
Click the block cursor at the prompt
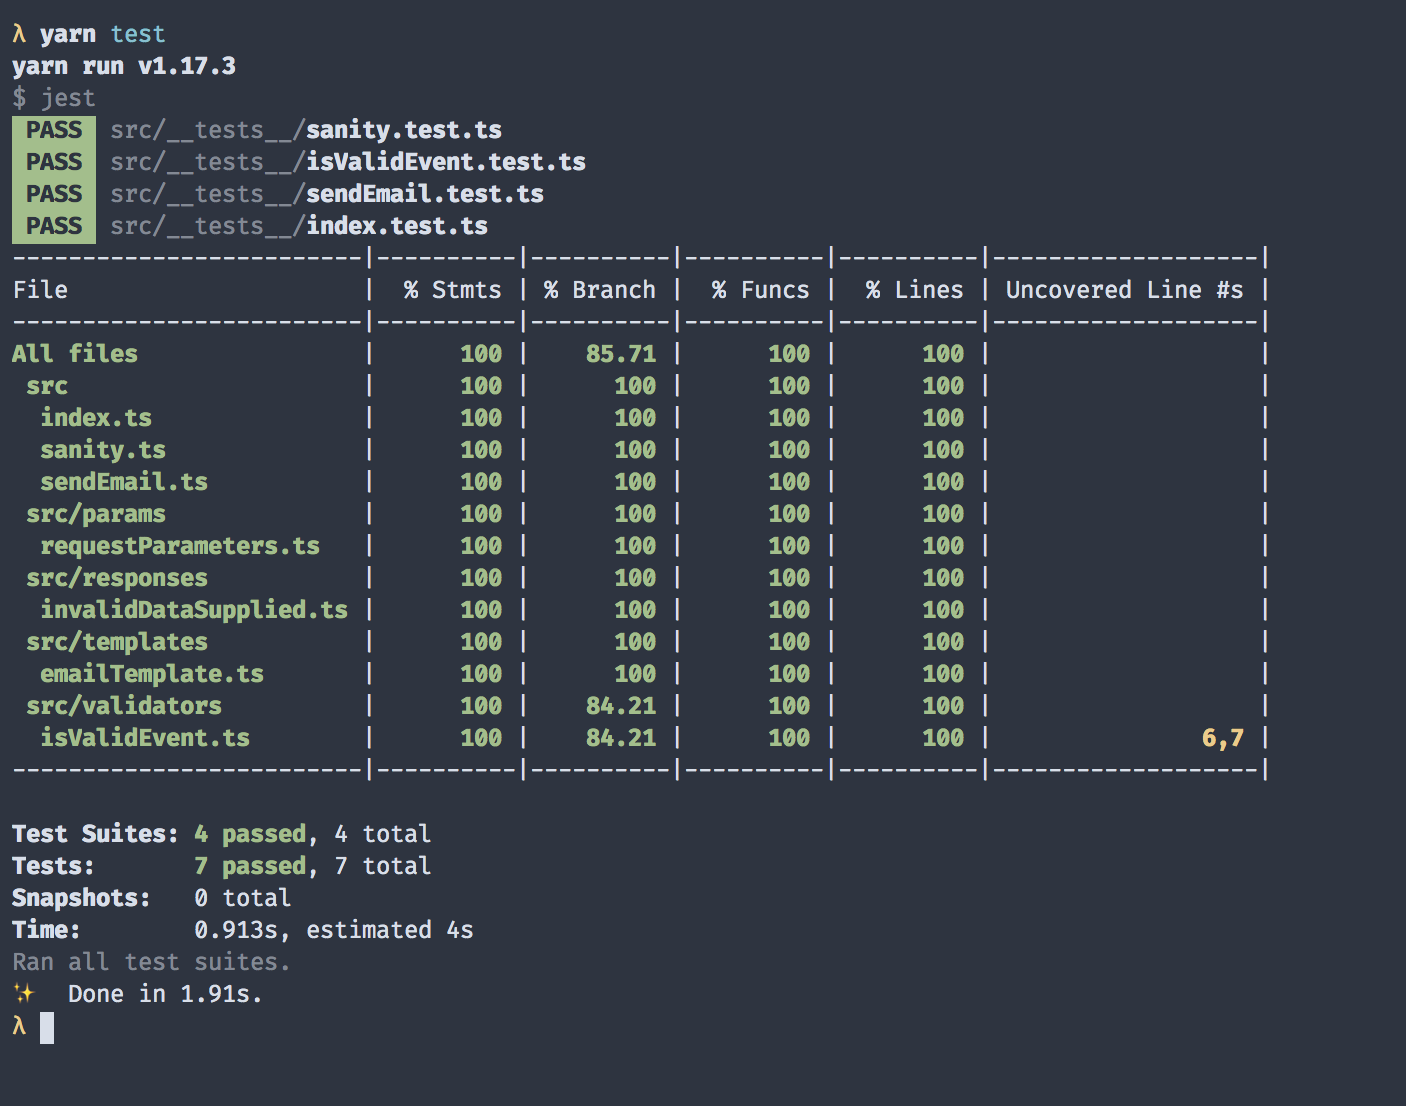pos(47,1027)
